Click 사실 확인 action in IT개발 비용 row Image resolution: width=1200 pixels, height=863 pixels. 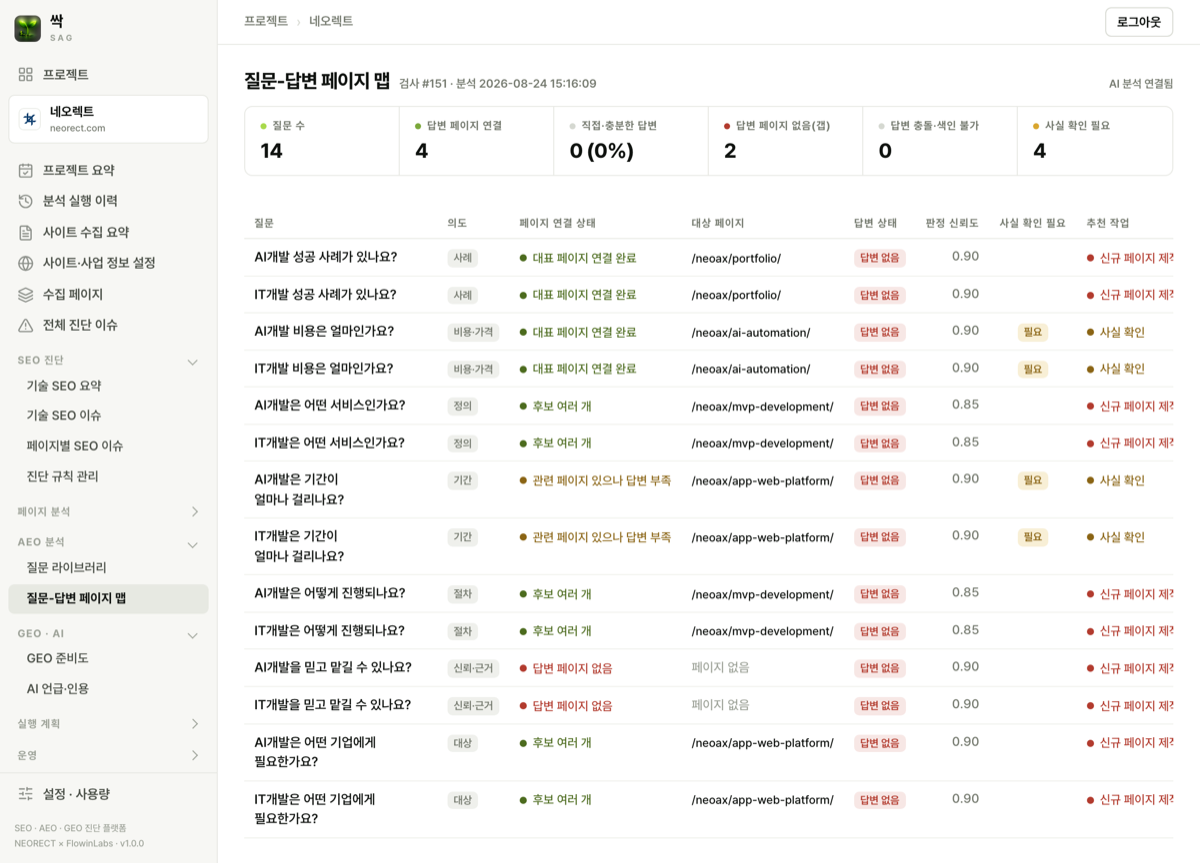click(x=1116, y=369)
